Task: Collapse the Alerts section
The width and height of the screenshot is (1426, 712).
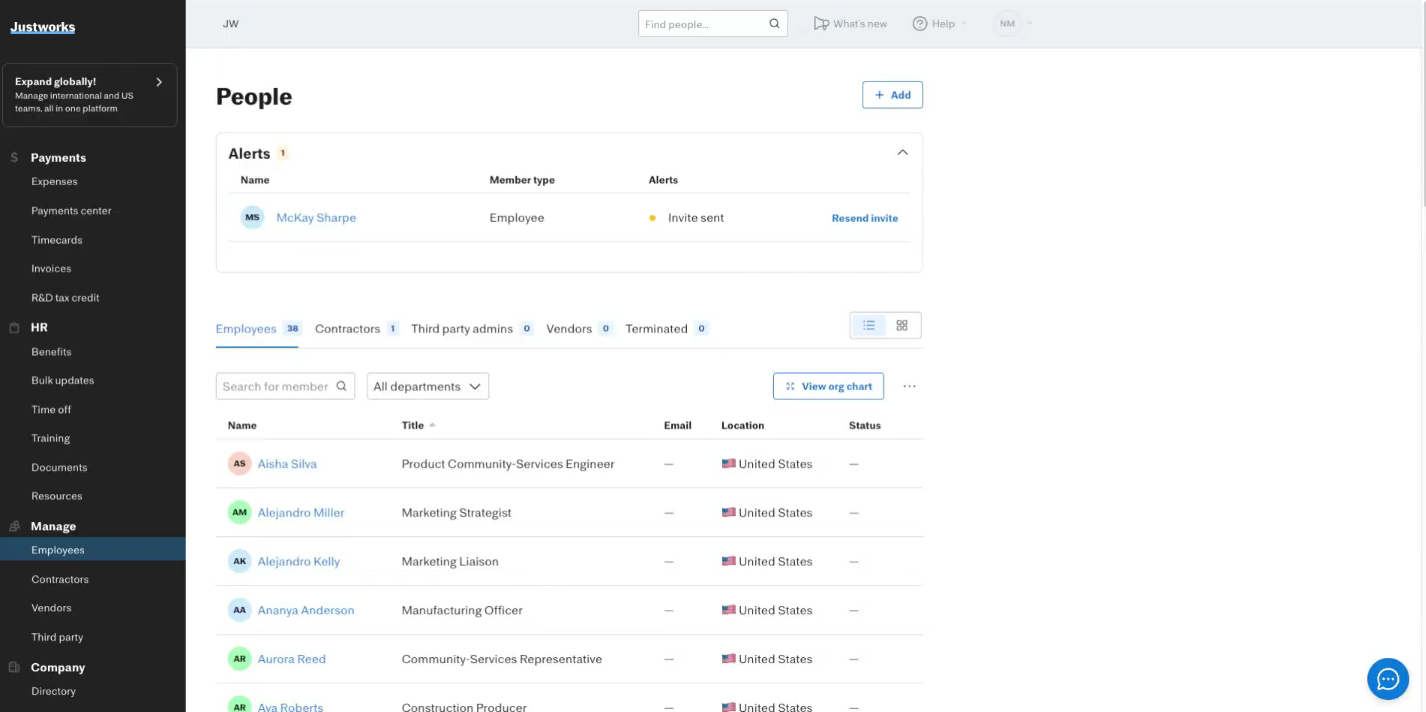Action: click(902, 152)
